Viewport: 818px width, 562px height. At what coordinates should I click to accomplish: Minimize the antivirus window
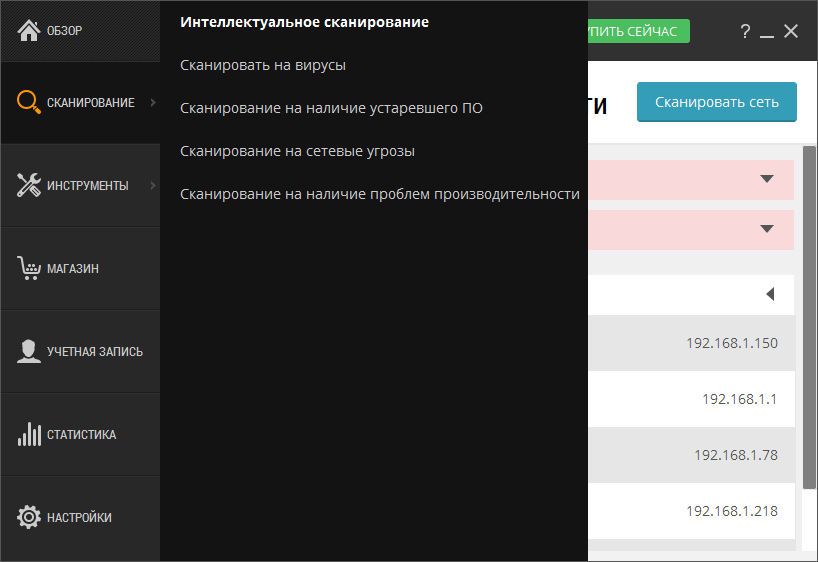click(x=766, y=35)
